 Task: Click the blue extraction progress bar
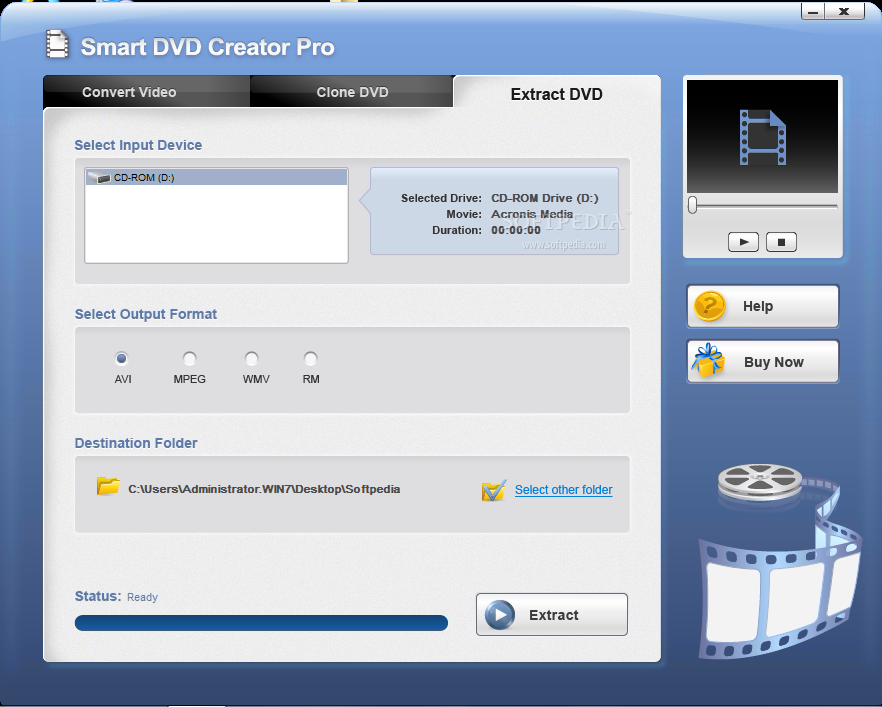261,623
